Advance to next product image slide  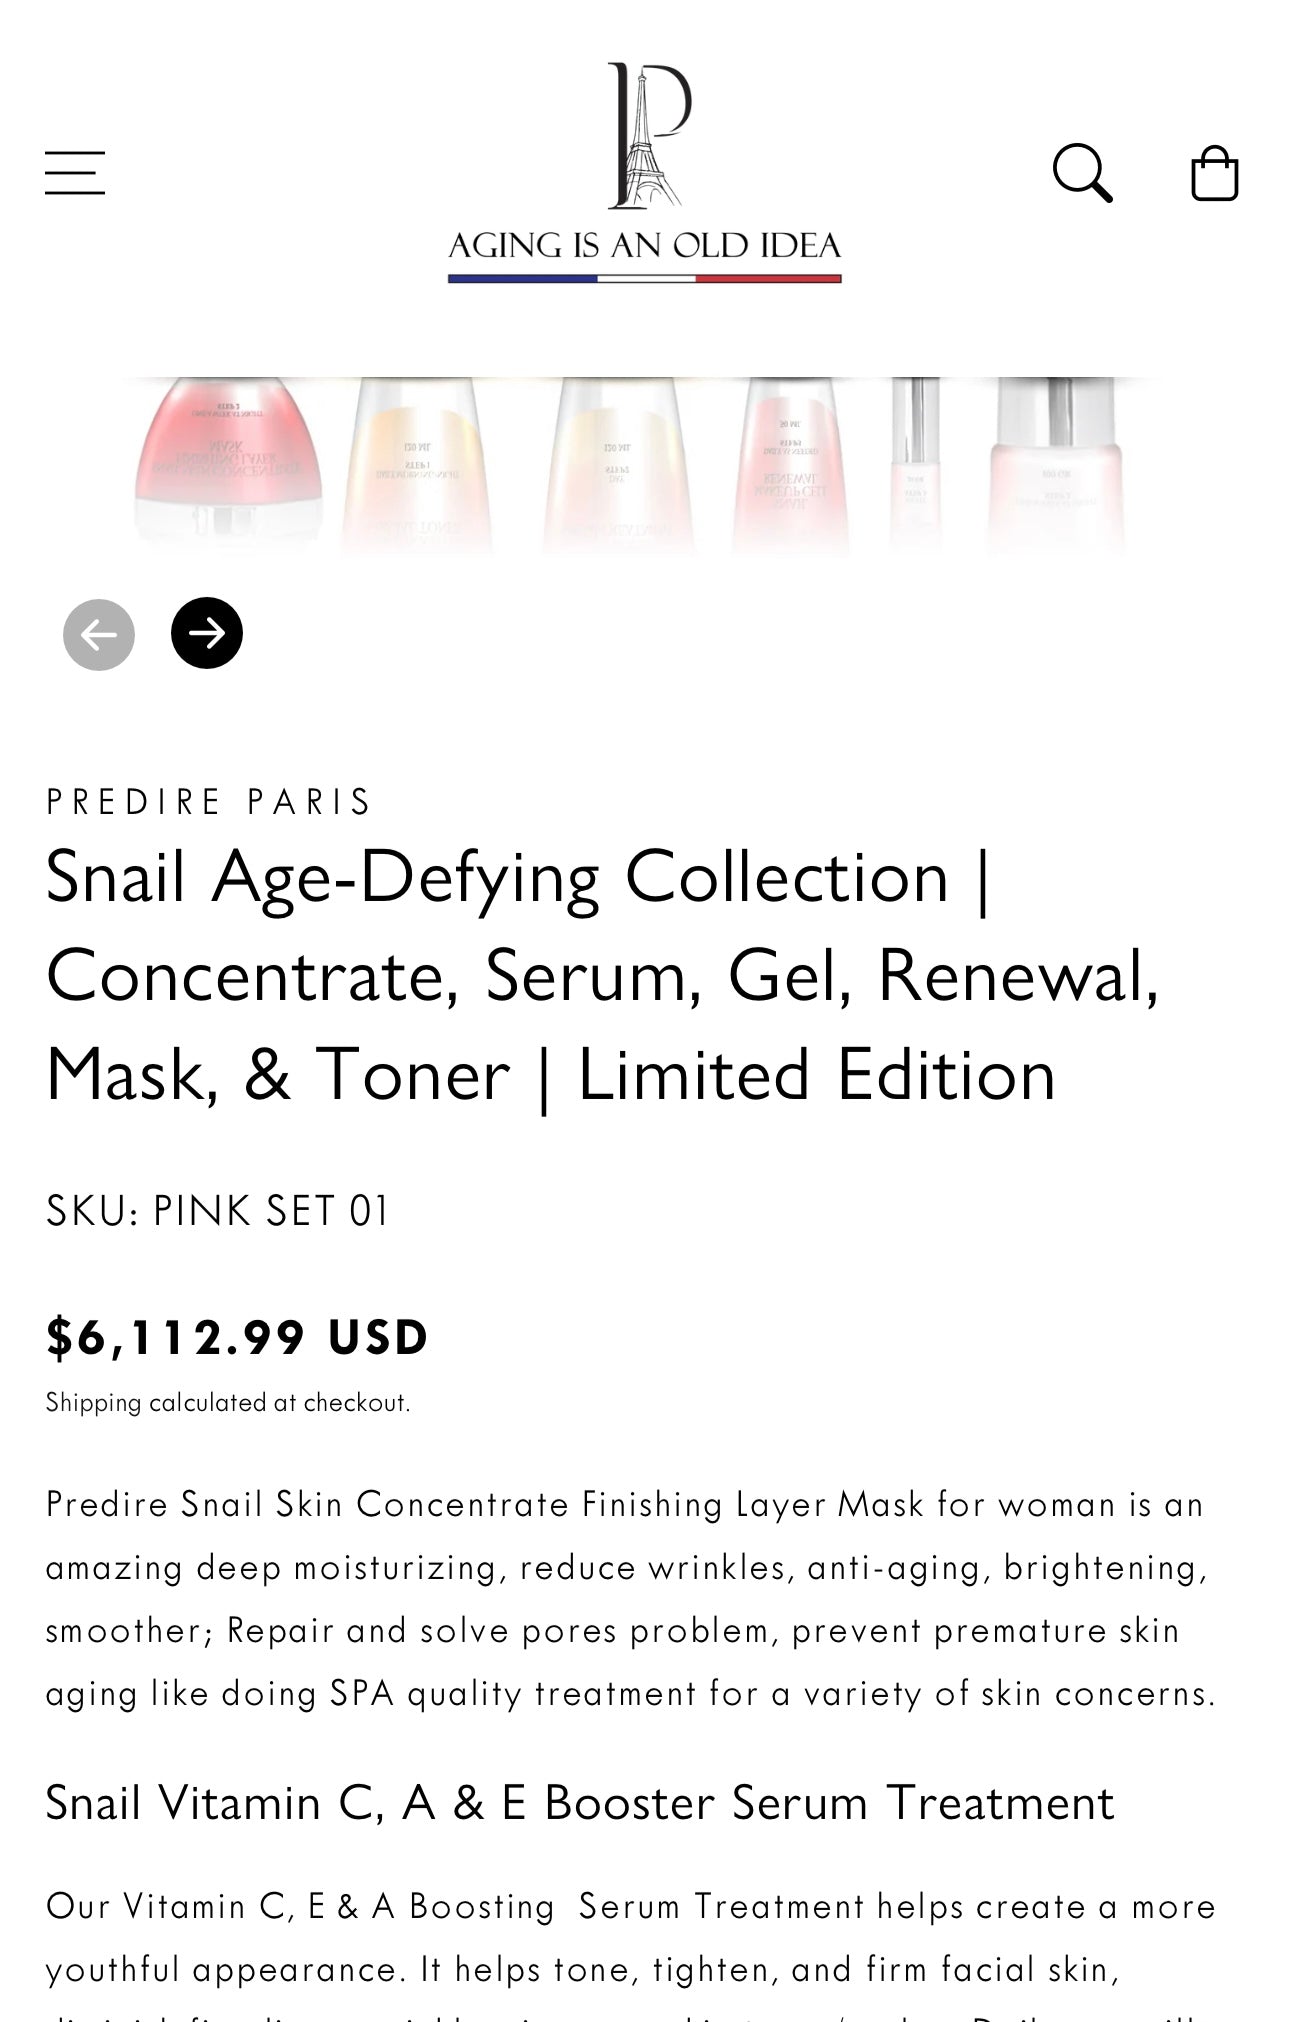pos(207,633)
